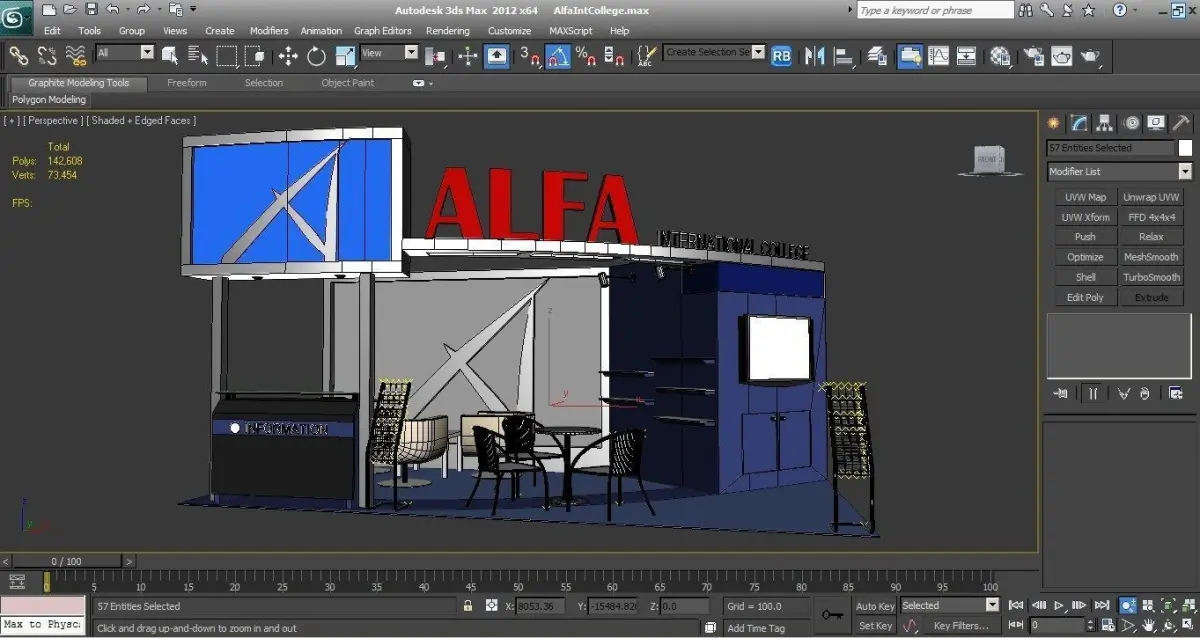The width and height of the screenshot is (1200, 638).
Task: Open the reference coordinate 'View' dropdown
Action: 389,53
